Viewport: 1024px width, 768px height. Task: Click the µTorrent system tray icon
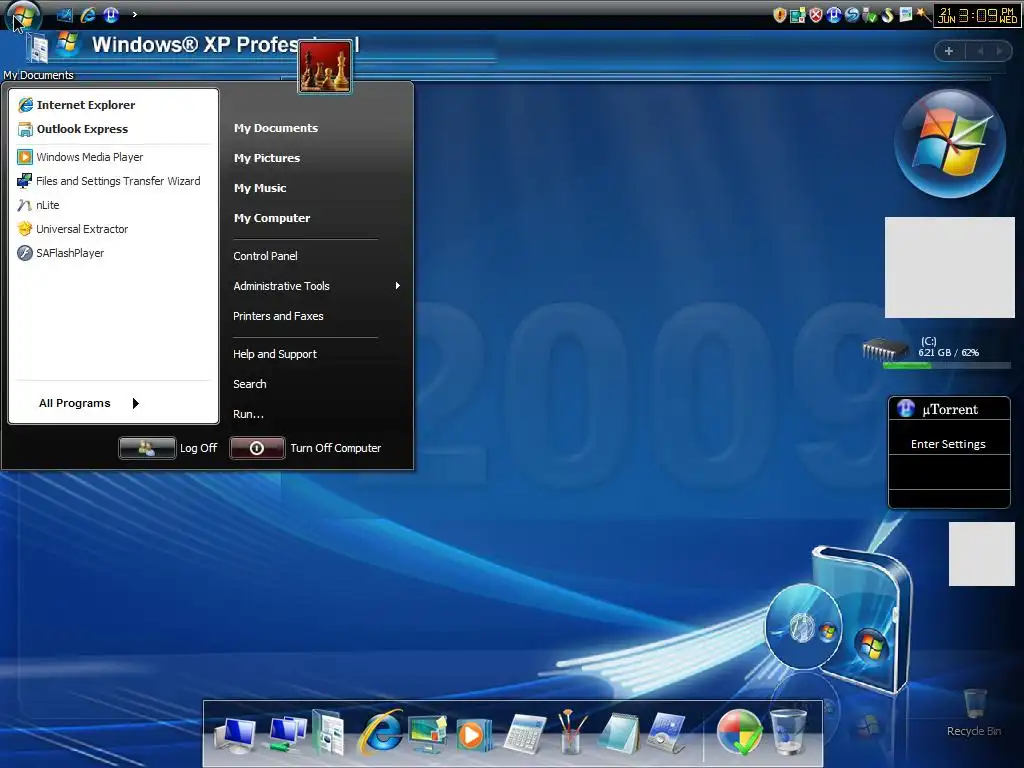click(833, 15)
